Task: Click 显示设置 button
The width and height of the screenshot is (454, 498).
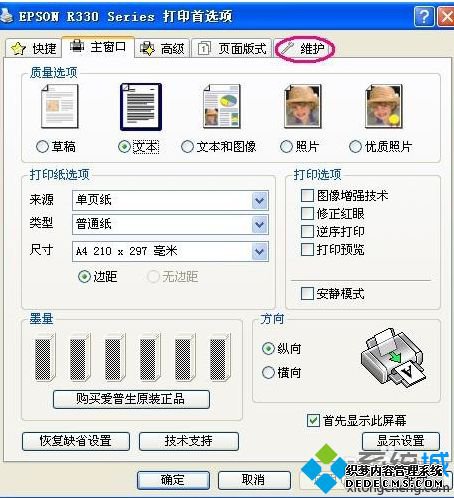Action: pos(401,441)
